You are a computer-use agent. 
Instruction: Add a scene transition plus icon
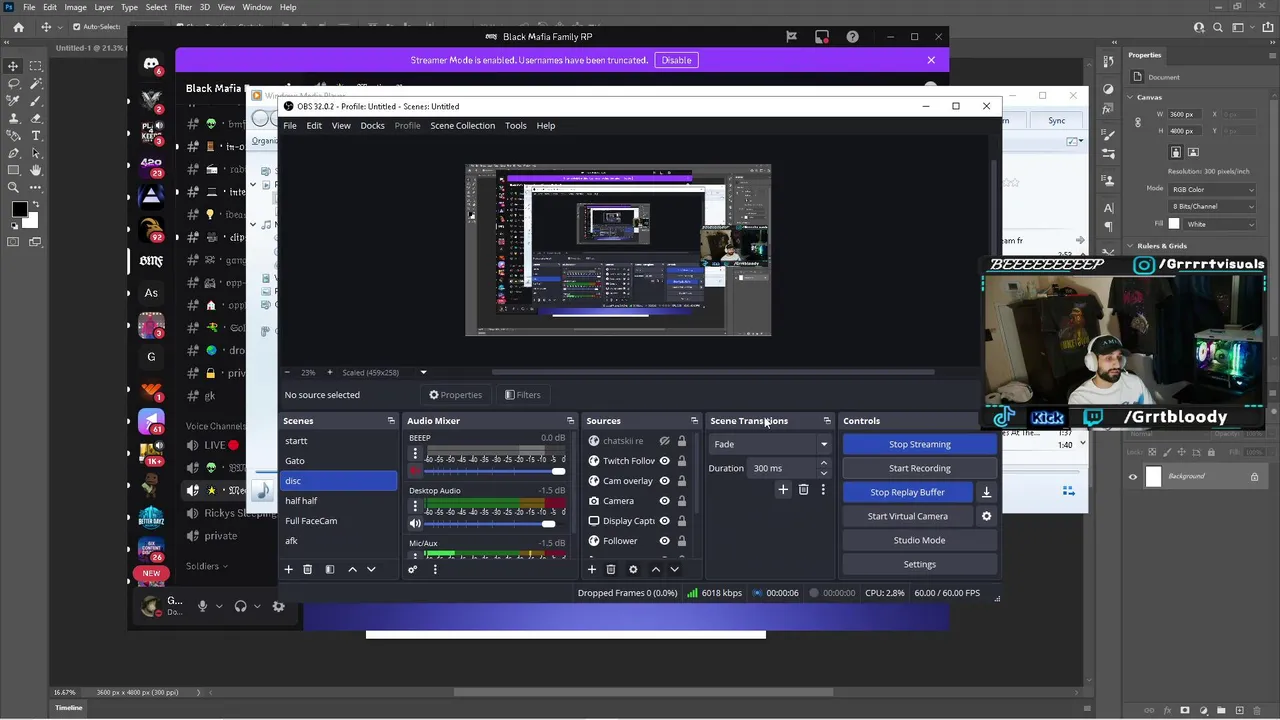click(x=783, y=490)
